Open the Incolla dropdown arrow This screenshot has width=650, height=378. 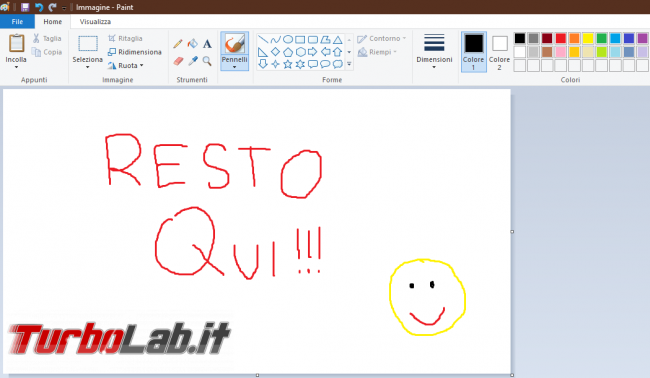tap(17, 67)
